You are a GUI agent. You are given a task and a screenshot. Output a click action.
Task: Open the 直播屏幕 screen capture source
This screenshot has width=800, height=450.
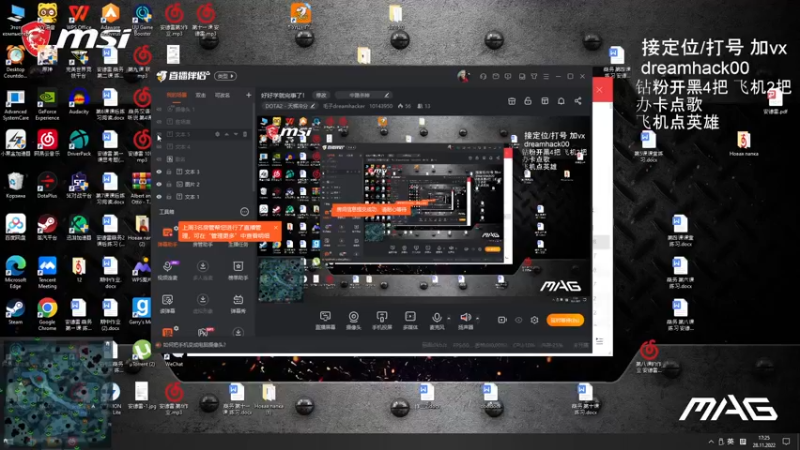click(x=325, y=320)
